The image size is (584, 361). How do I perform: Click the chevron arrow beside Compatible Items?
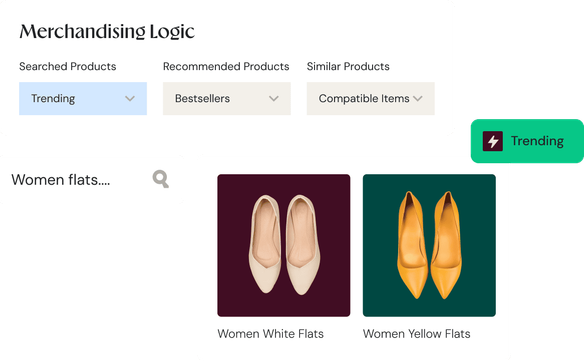point(418,99)
